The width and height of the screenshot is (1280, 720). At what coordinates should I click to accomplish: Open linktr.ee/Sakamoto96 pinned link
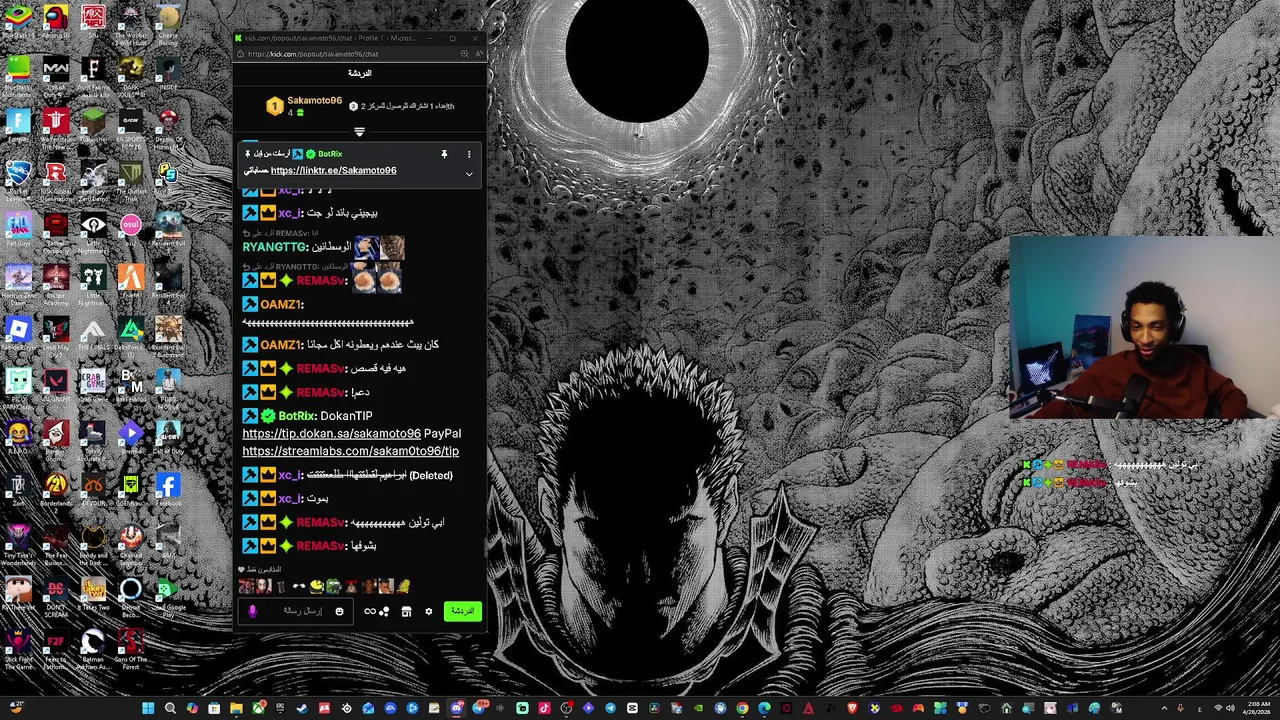click(333, 170)
